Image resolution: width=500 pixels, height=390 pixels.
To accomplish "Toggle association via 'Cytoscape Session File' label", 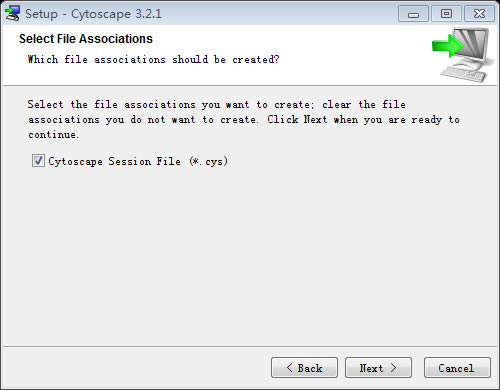I will [114, 161].
